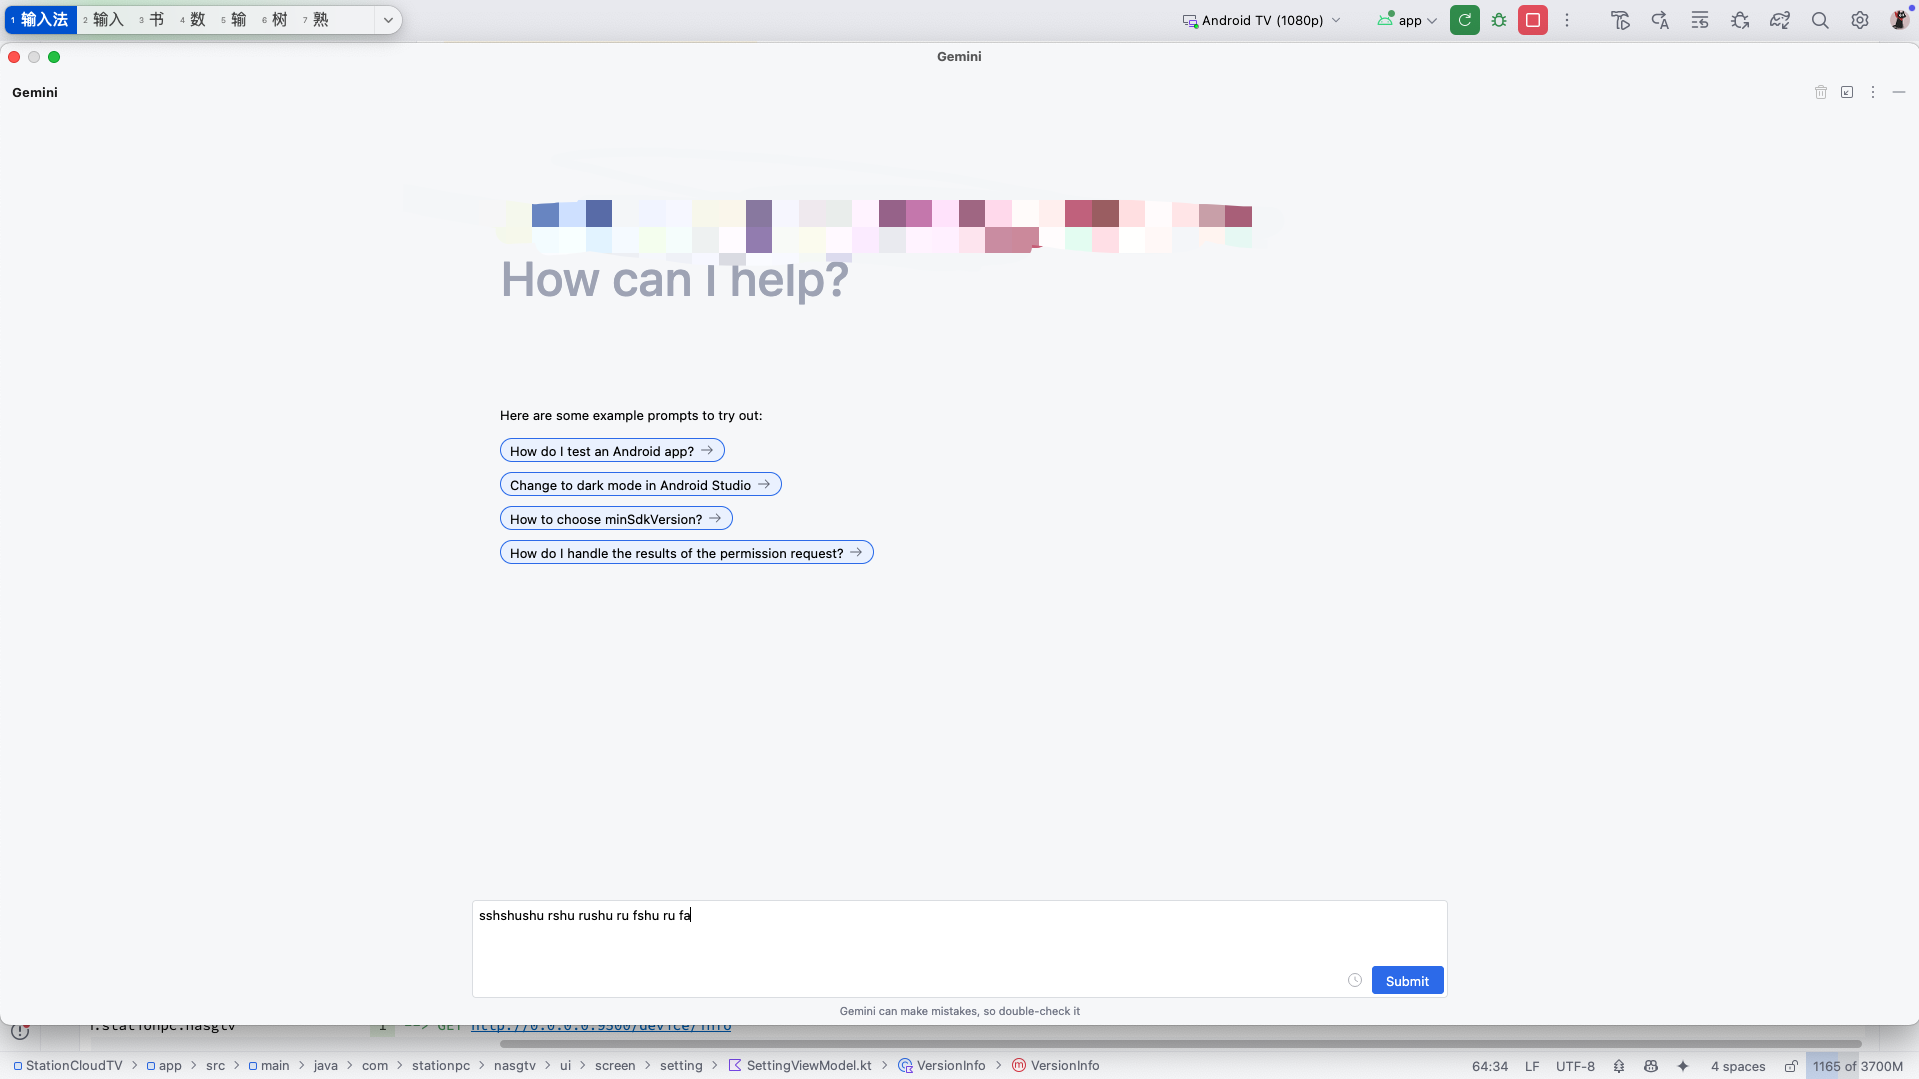
Task: Open prompt history clock icon
Action: tap(1354, 980)
